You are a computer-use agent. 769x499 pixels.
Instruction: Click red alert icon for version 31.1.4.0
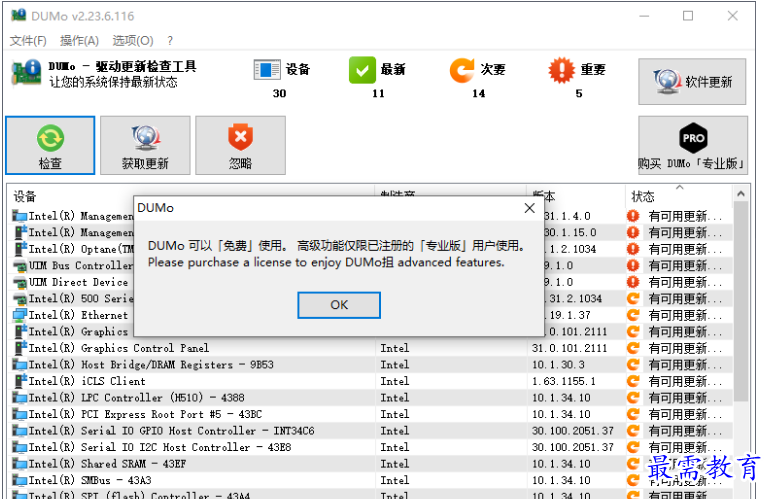(633, 216)
